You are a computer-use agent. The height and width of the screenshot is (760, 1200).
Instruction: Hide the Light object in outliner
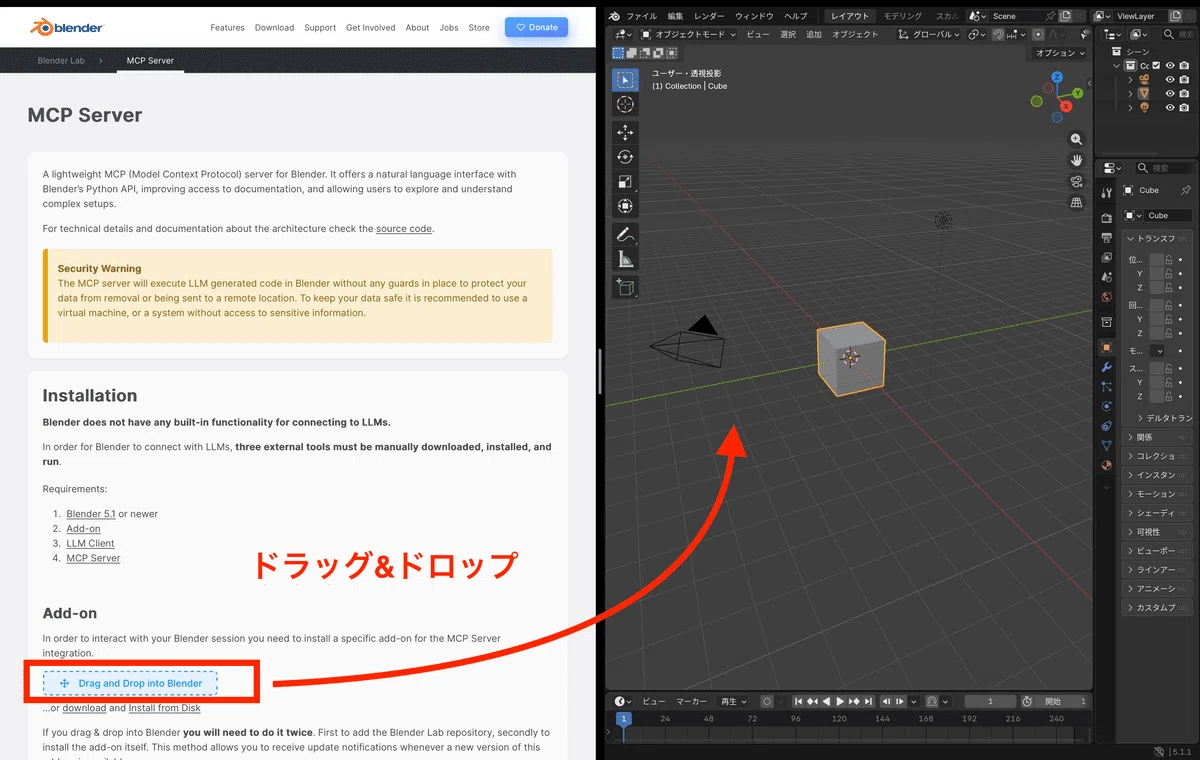(1170, 108)
